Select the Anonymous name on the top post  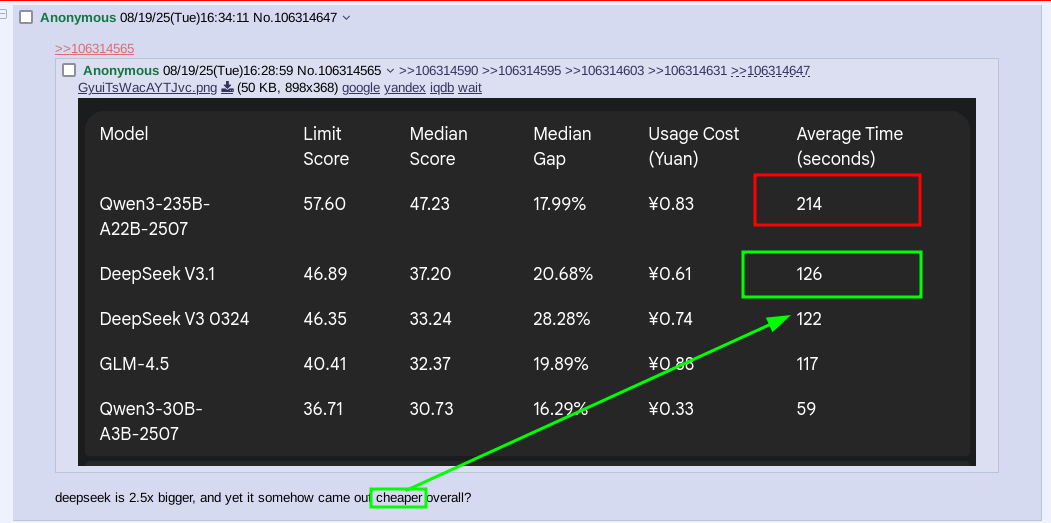pos(78,18)
